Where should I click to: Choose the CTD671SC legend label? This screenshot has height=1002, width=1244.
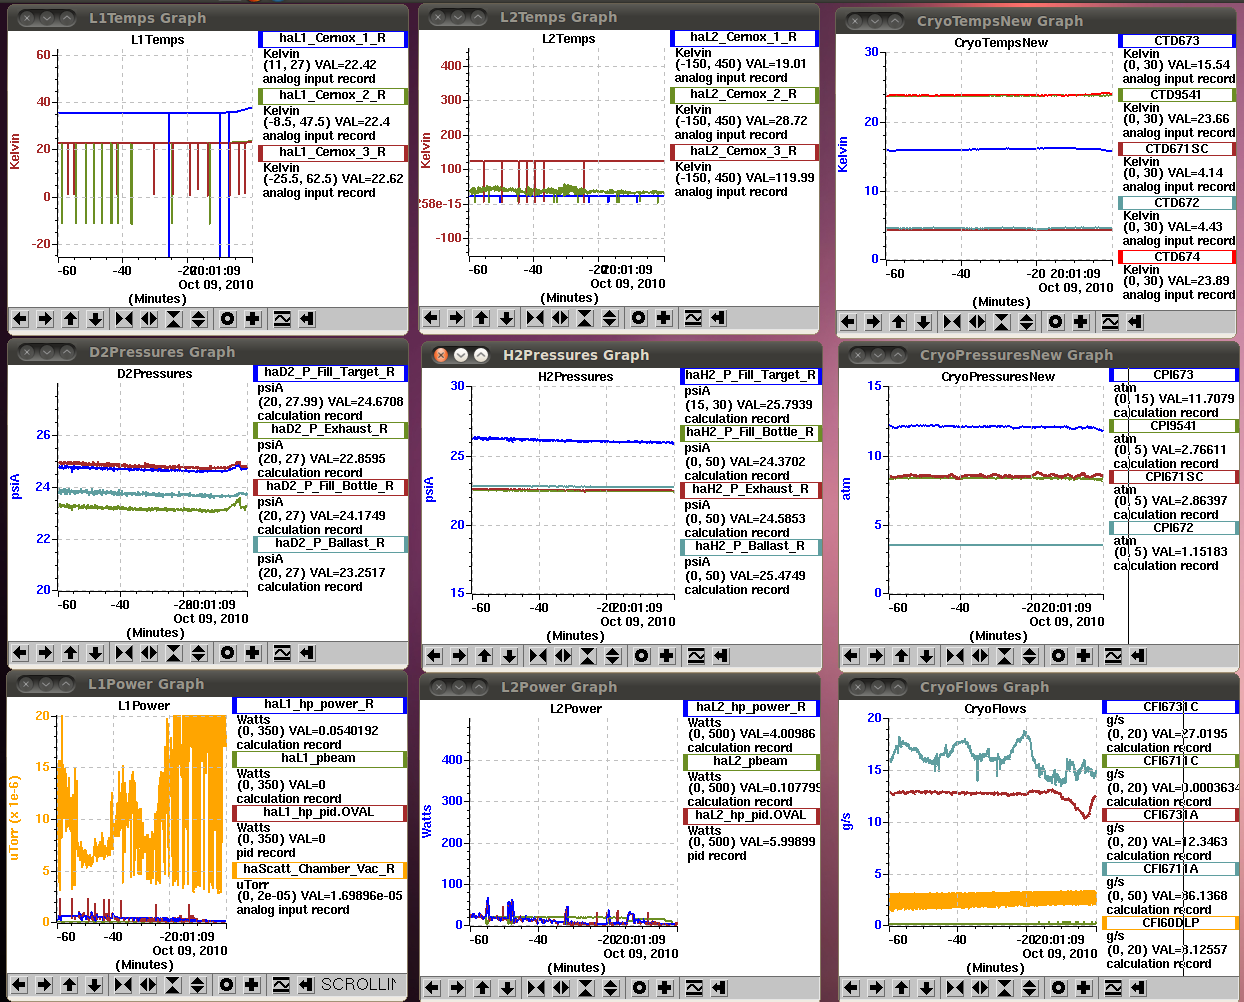pyautogui.click(x=1177, y=149)
